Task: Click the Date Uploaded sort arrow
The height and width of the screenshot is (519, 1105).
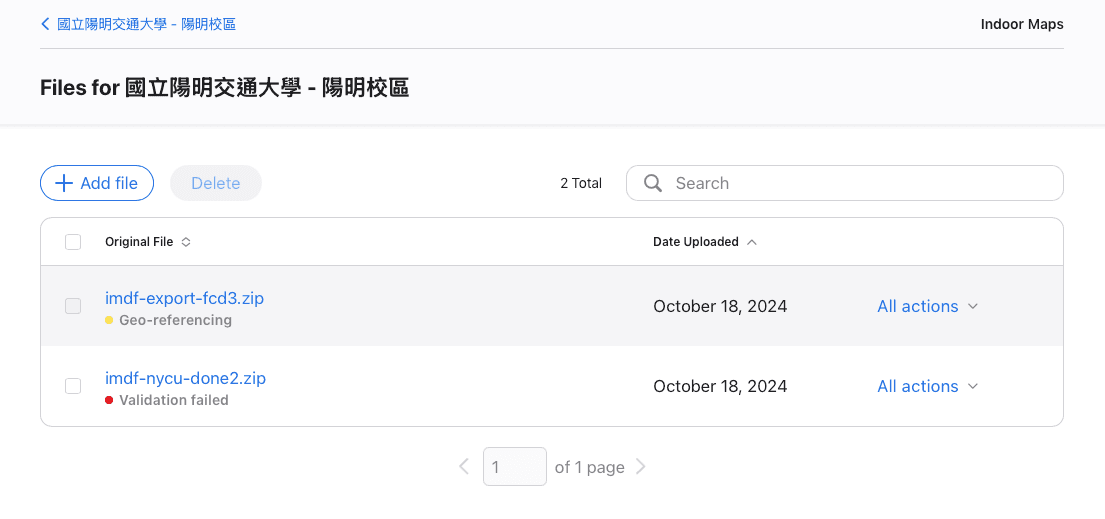Action: [752, 242]
